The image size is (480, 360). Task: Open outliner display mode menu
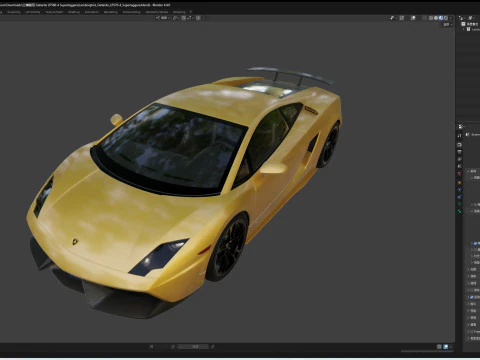pyautogui.click(x=462, y=18)
